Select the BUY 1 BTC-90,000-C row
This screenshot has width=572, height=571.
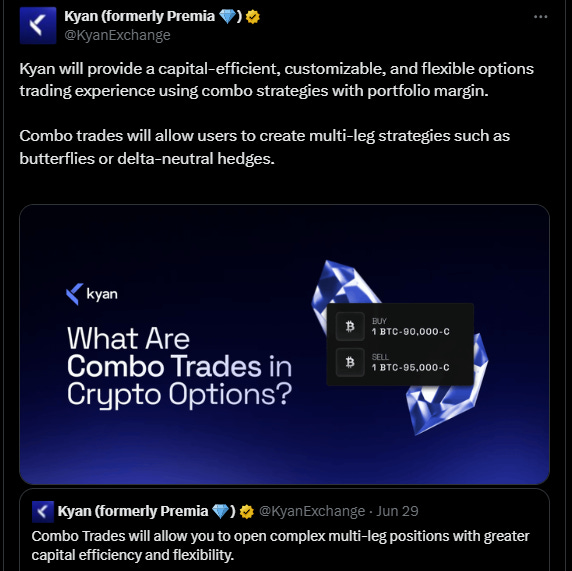(x=400, y=327)
